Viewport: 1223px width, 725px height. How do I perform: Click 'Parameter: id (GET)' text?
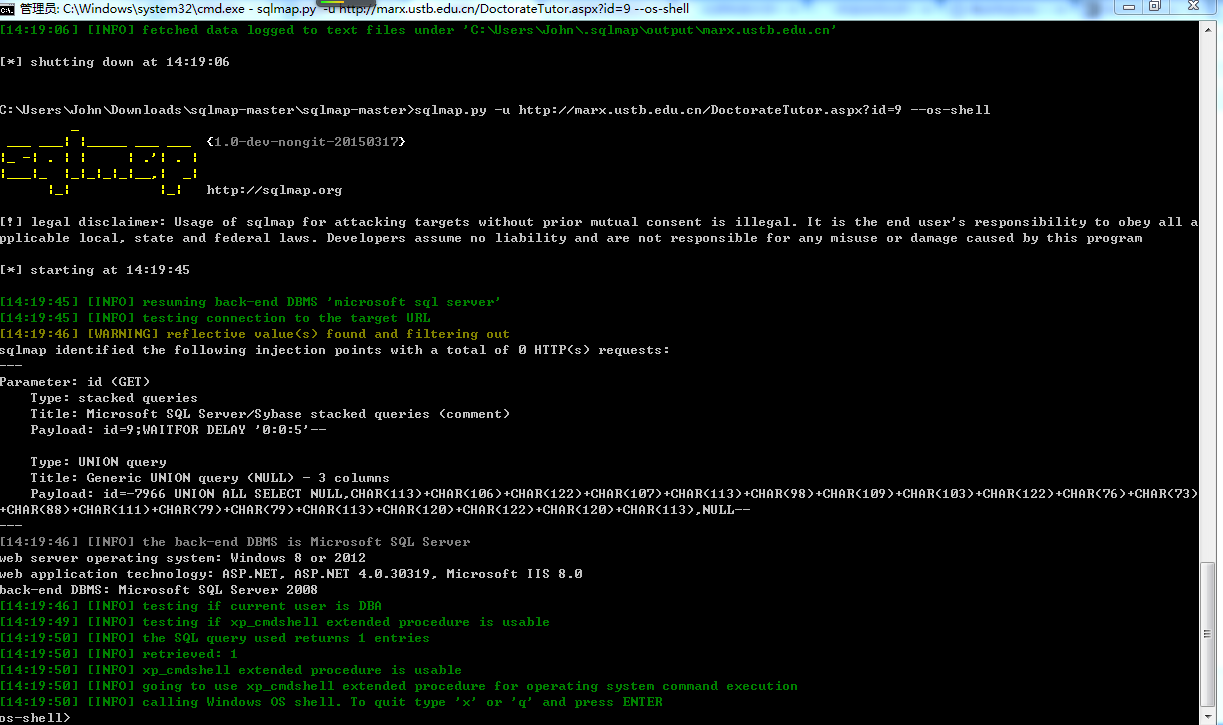pos(75,382)
